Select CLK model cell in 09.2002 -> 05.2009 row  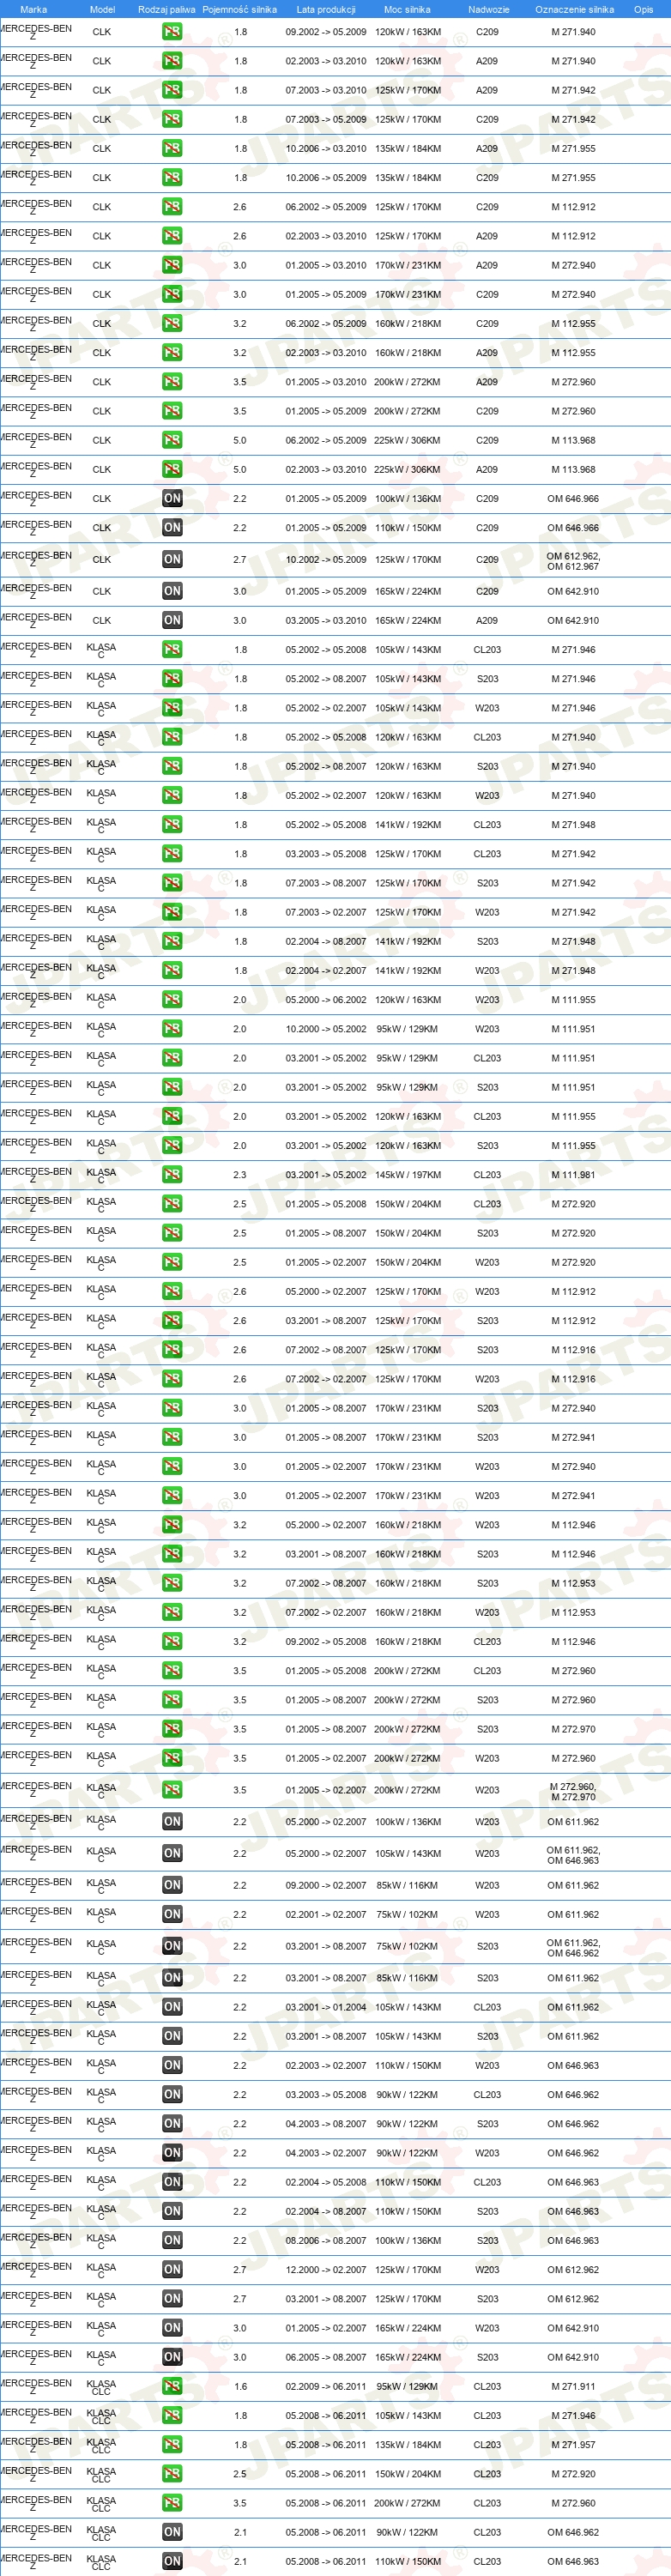click(x=102, y=32)
